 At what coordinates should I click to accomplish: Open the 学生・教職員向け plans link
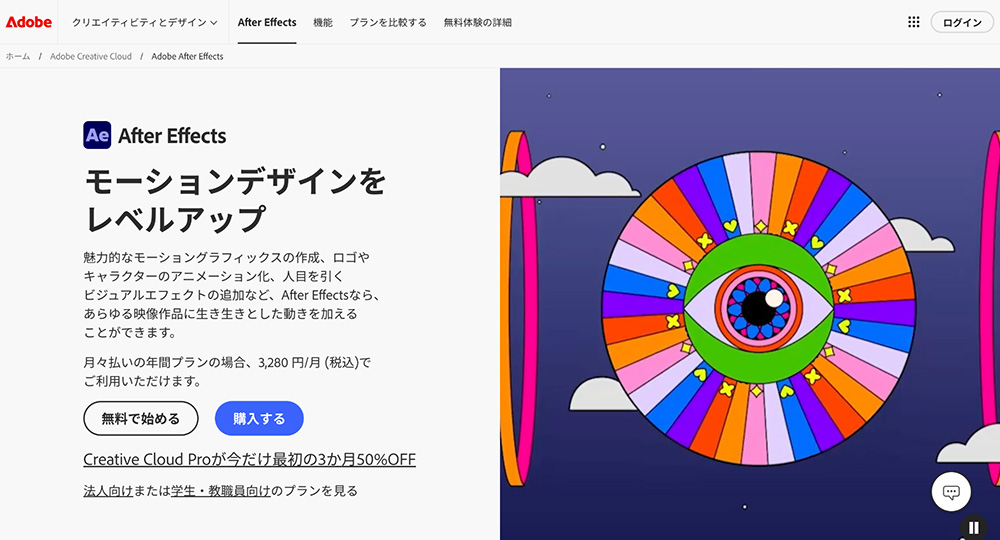[x=221, y=491]
